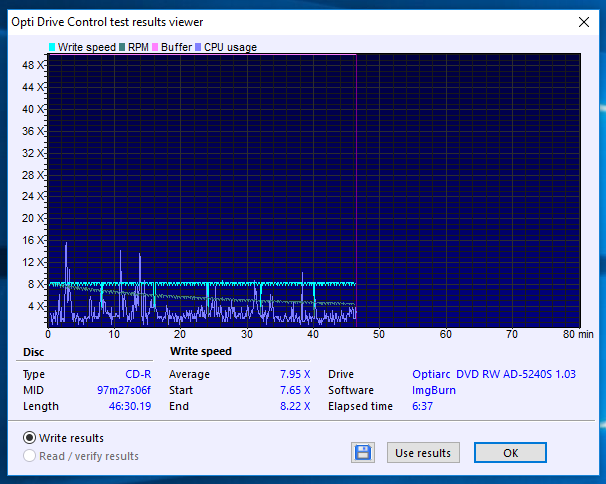Viewport: 606px width, 484px height.
Task: Click the cyan Write speed legend swatch
Action: (x=52, y=47)
